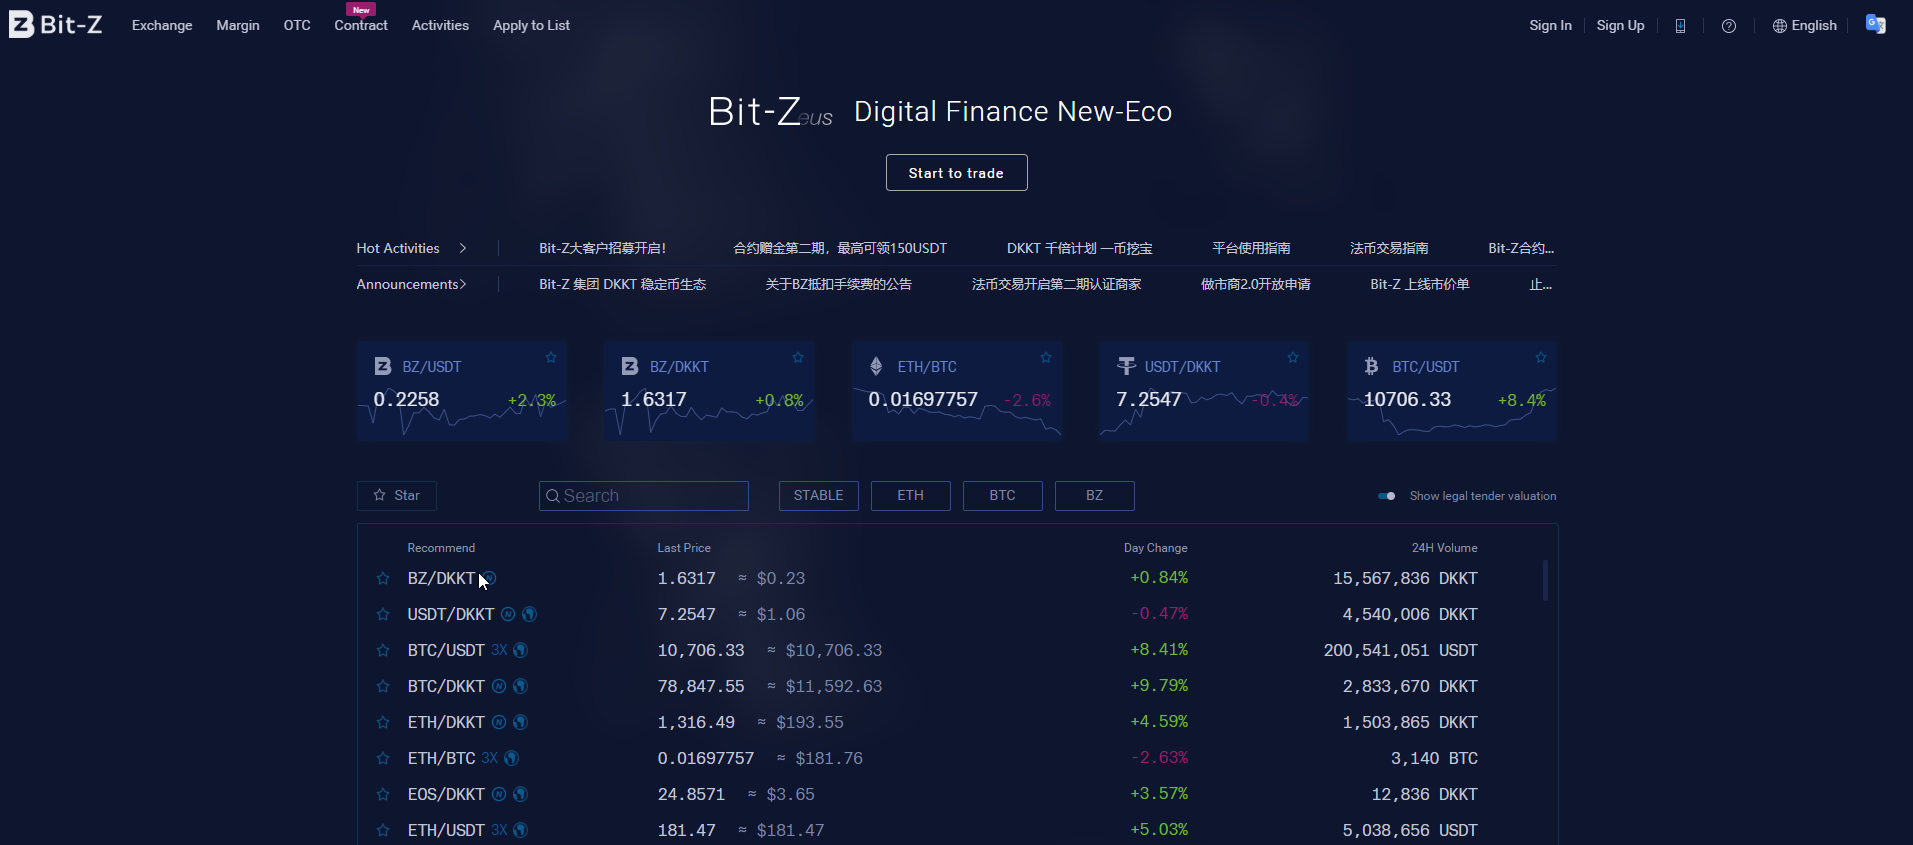Toggle favorite star for BZ/DKKT table row

point(383,578)
